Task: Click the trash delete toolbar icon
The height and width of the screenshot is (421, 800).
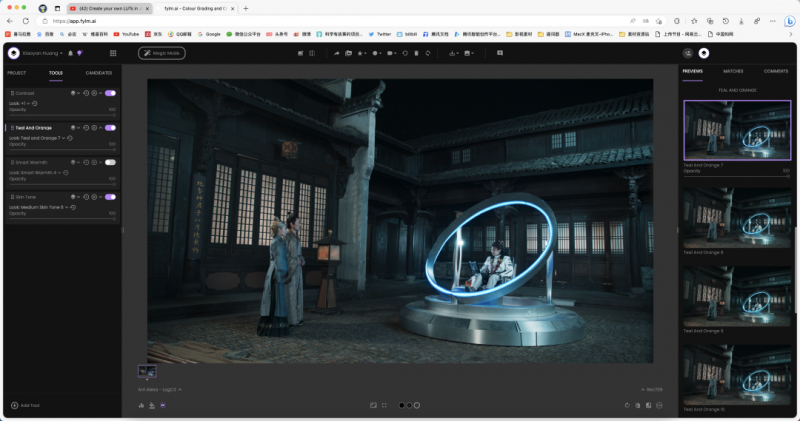Action: pos(416,53)
